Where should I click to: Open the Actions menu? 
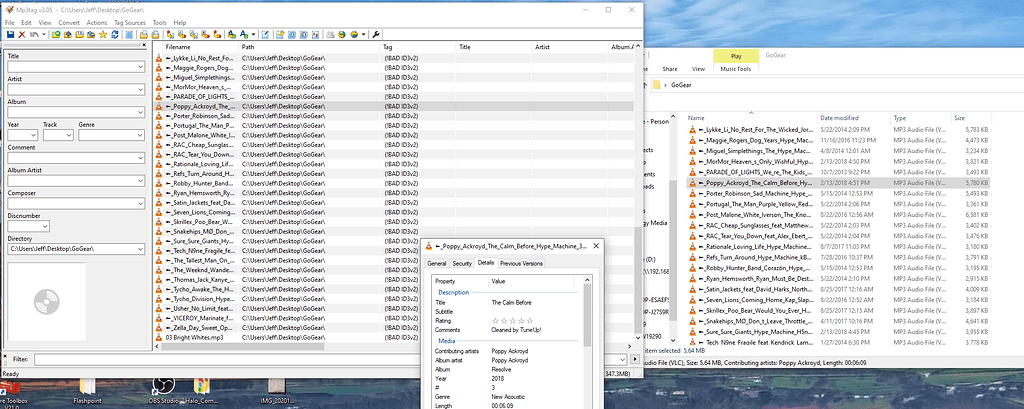(x=97, y=22)
